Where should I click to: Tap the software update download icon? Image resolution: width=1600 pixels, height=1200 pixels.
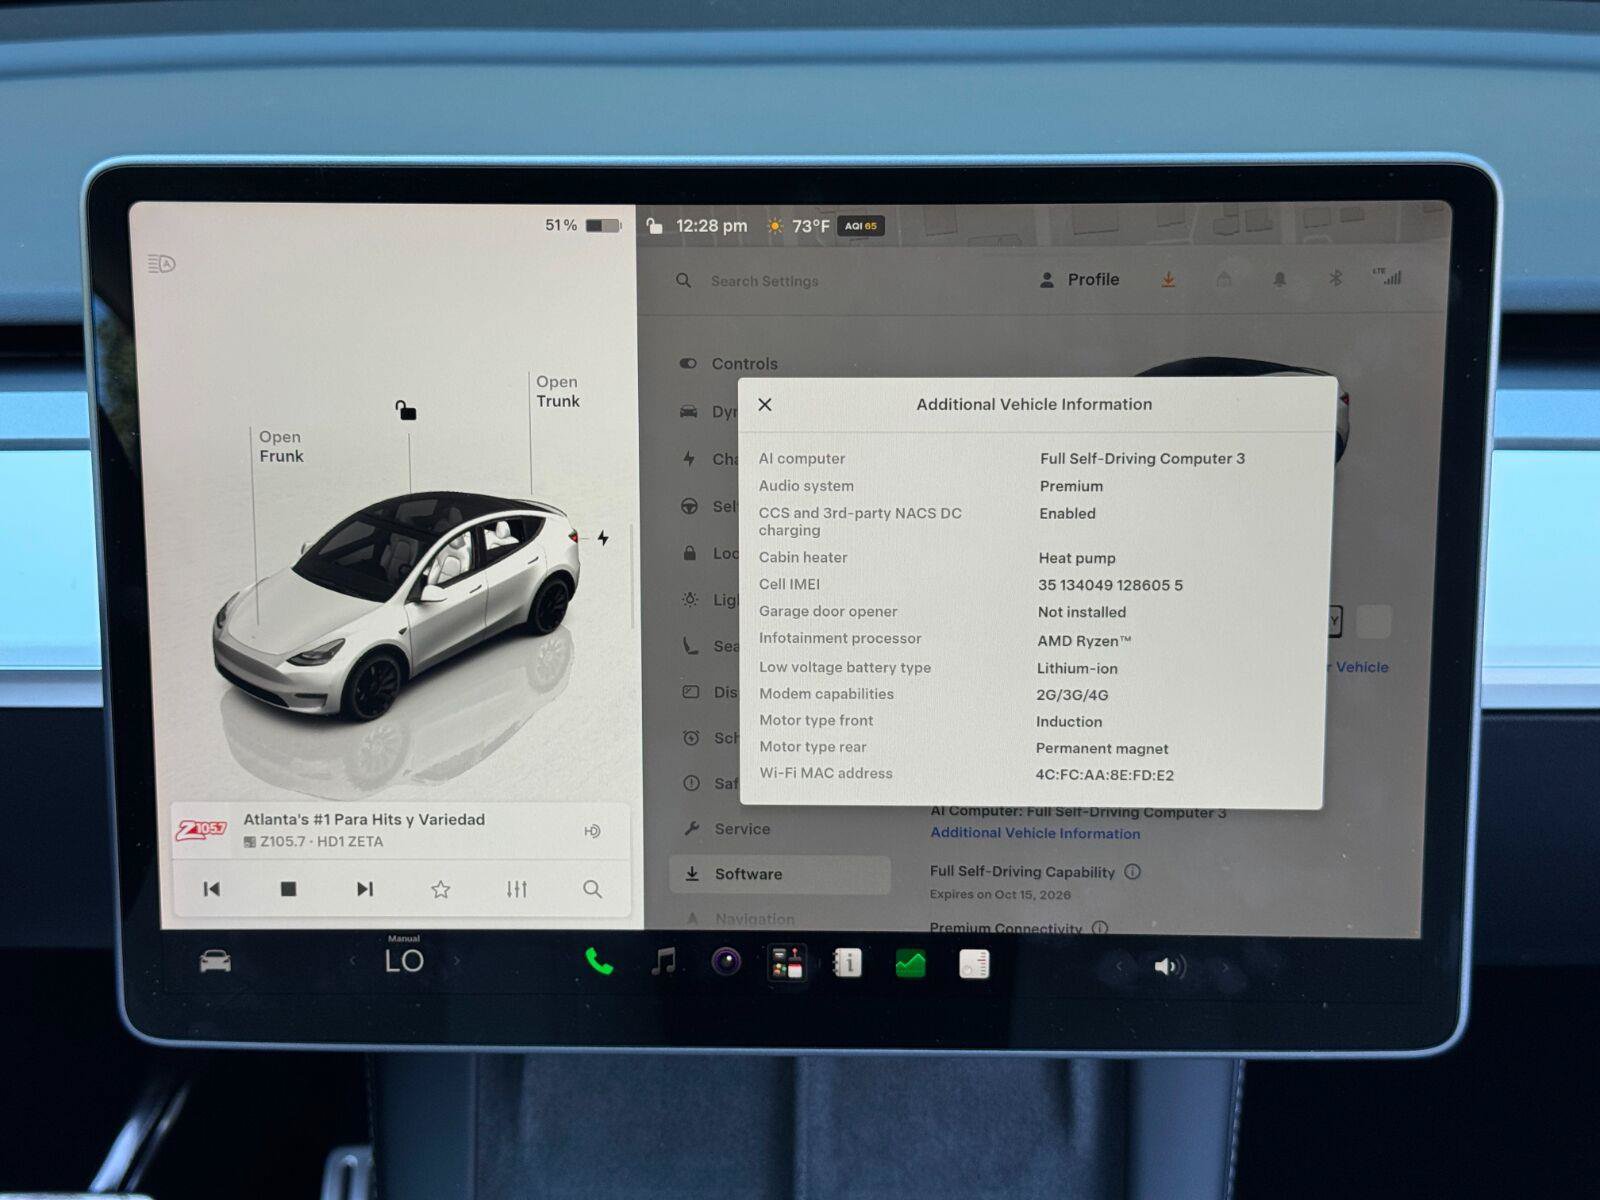click(x=1168, y=280)
